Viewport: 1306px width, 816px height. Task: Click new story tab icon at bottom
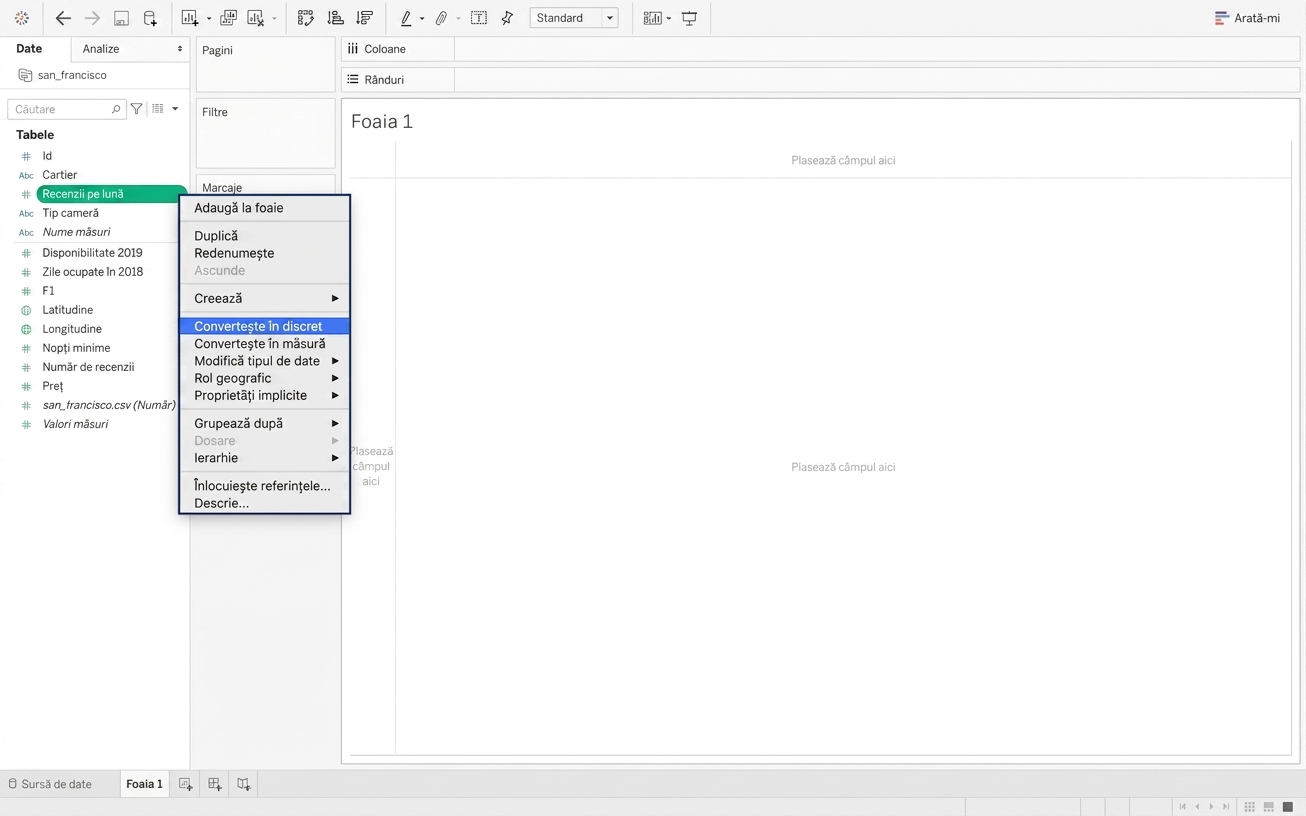coord(243,784)
